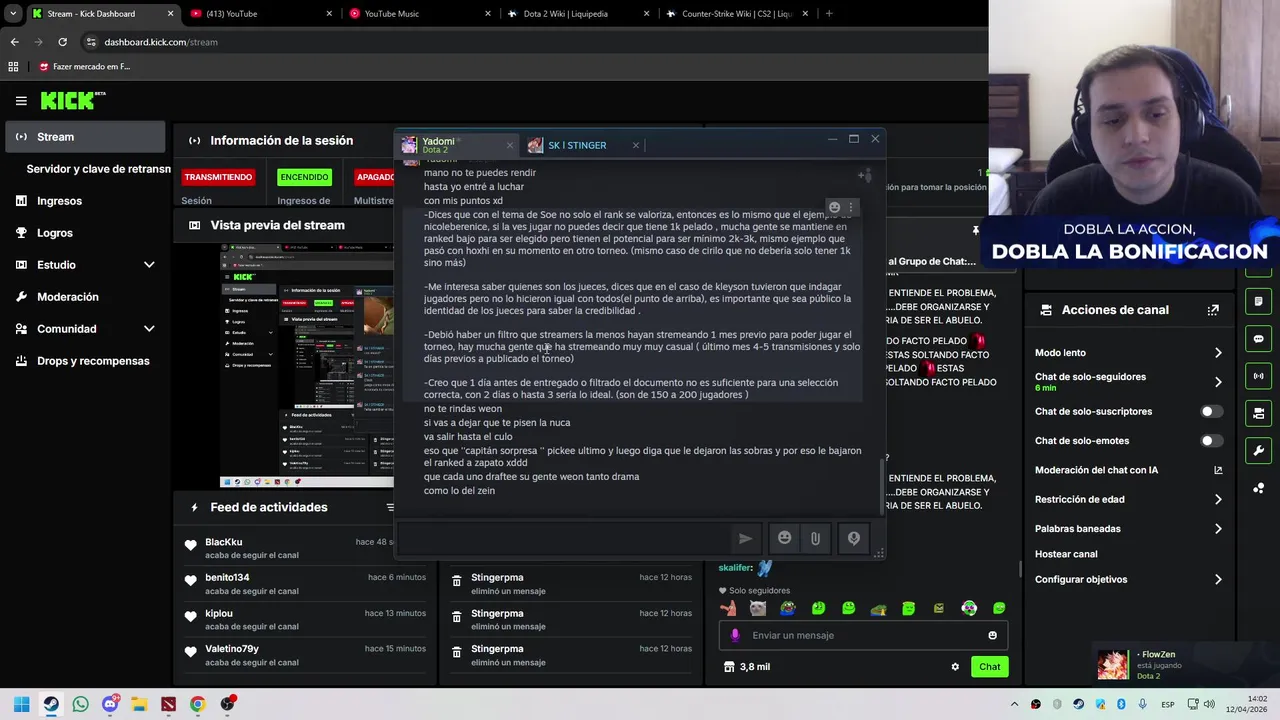Viewport: 1280px width, 720px height.
Task: Select Stream in Kick sidebar
Action: pos(85,137)
